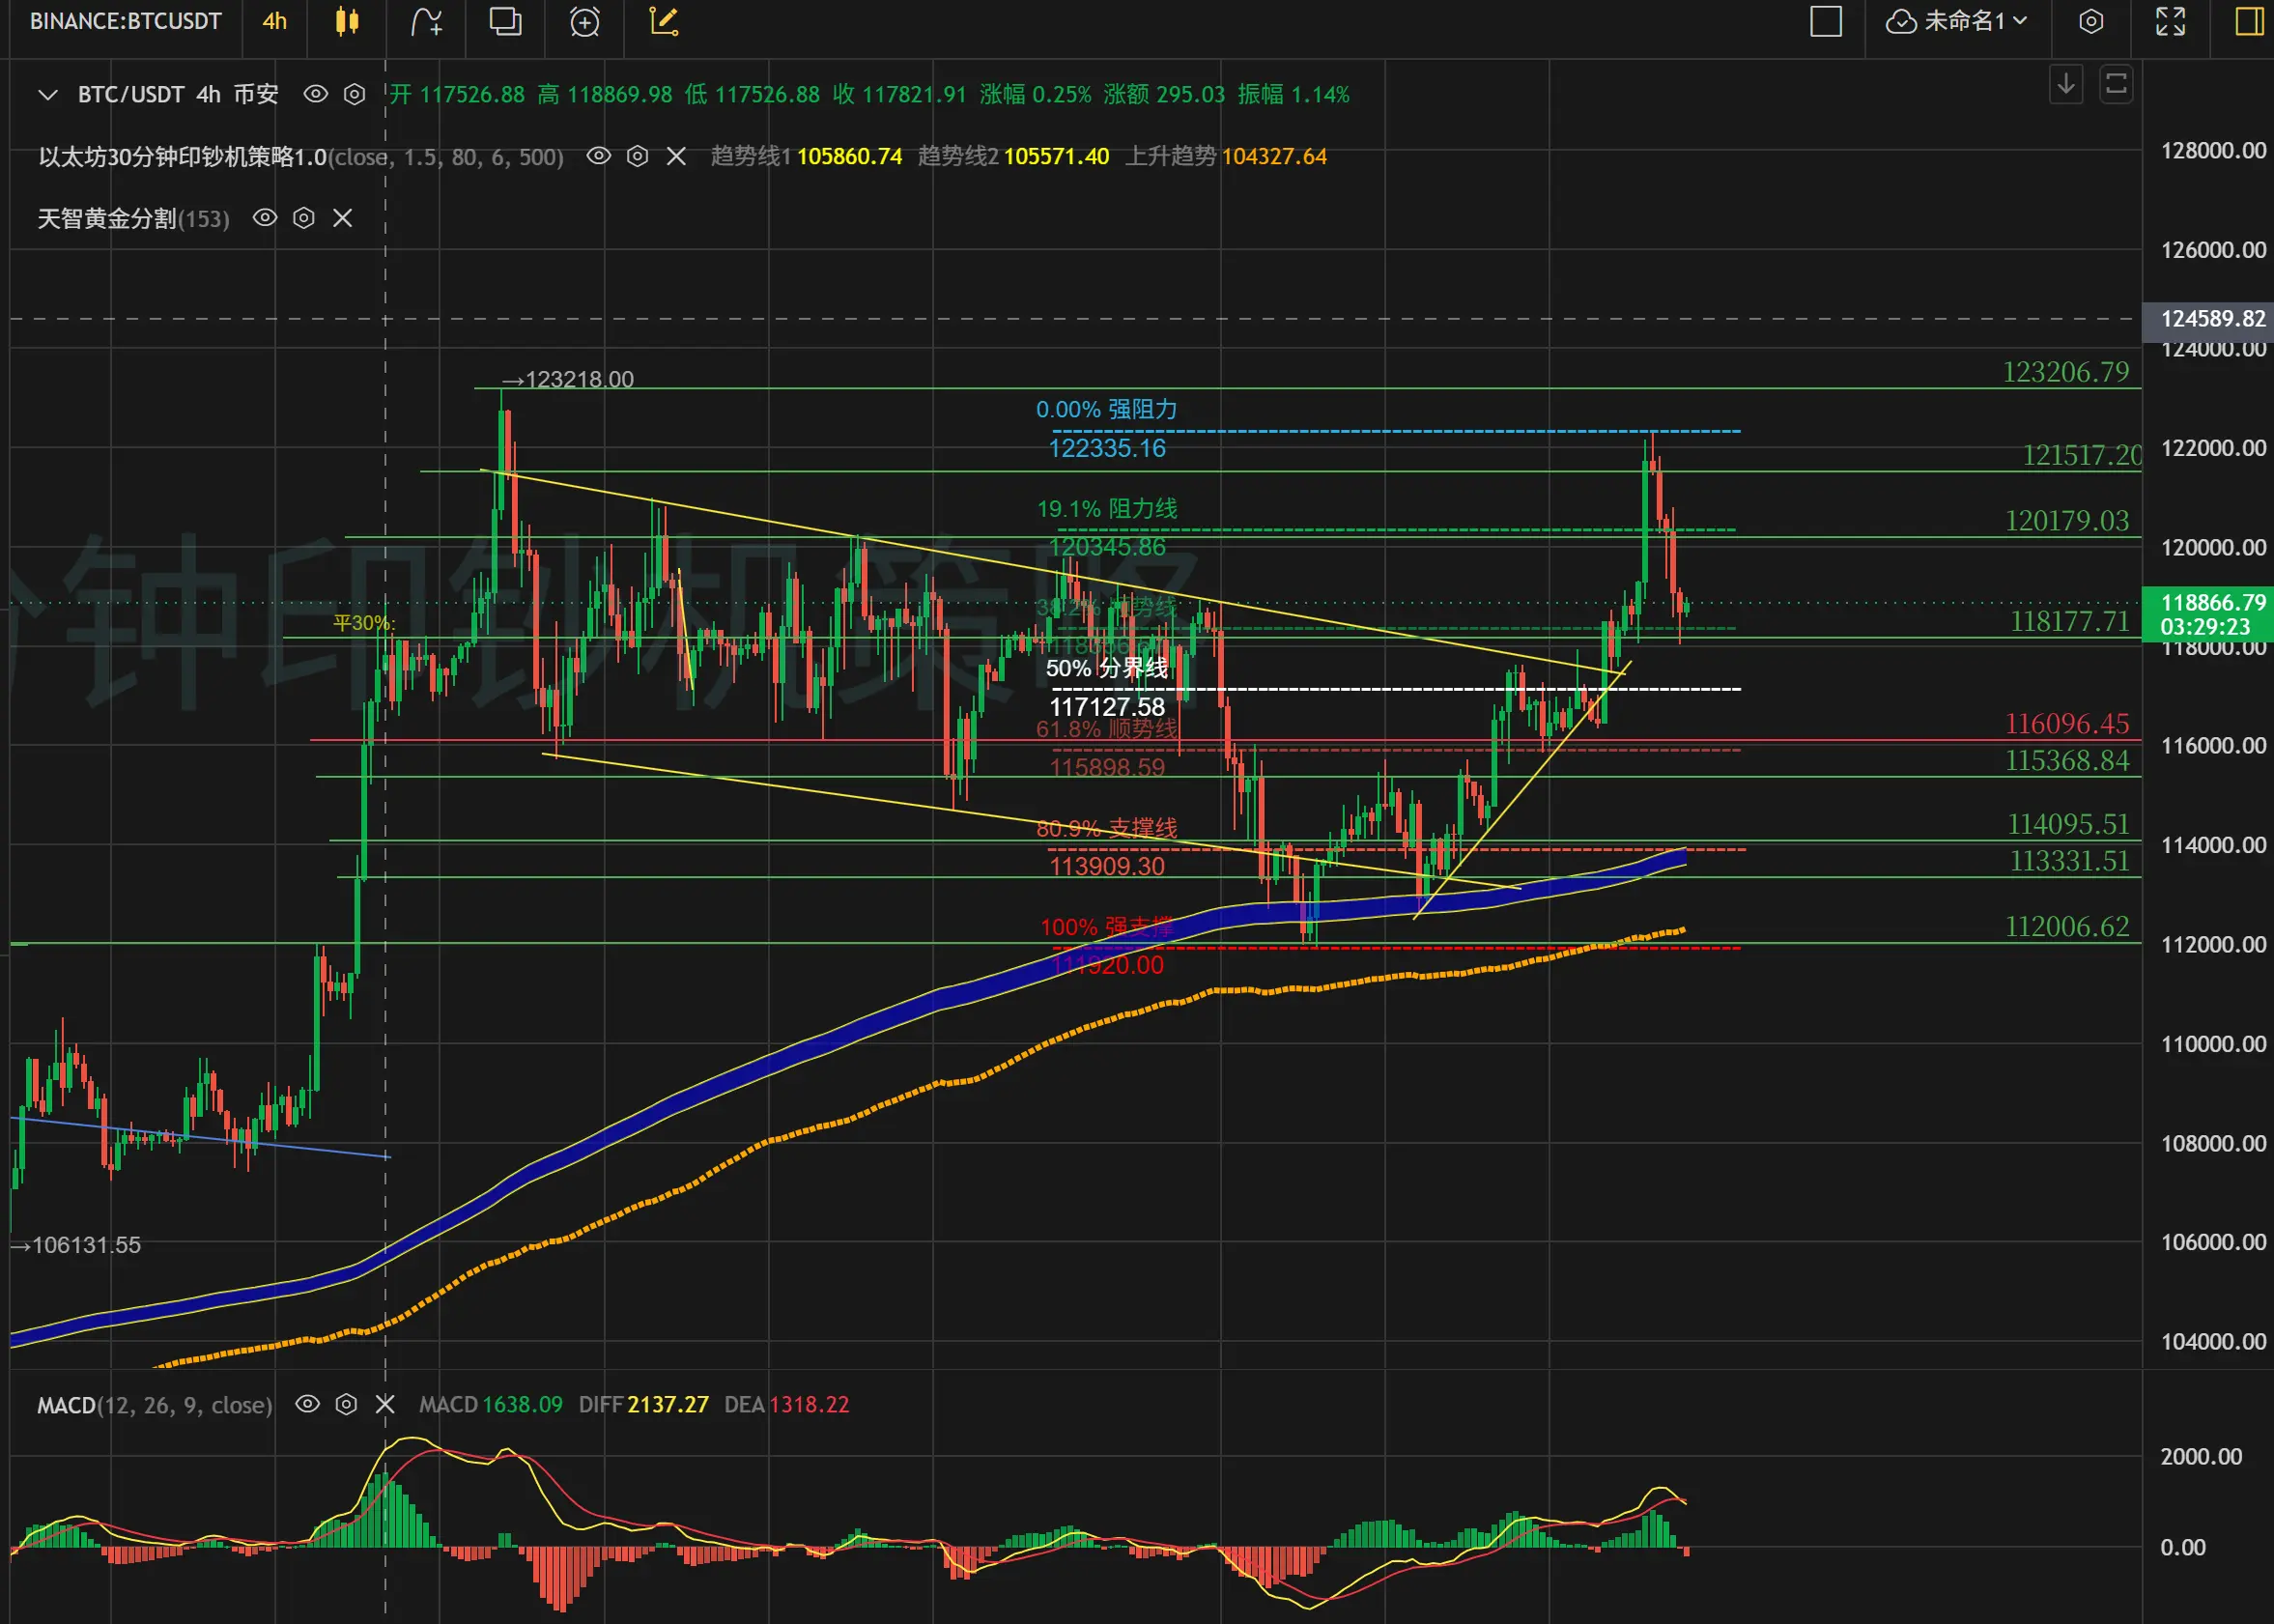
Task: Click the 趋势线2 value 105571.40
Action: click(1057, 157)
